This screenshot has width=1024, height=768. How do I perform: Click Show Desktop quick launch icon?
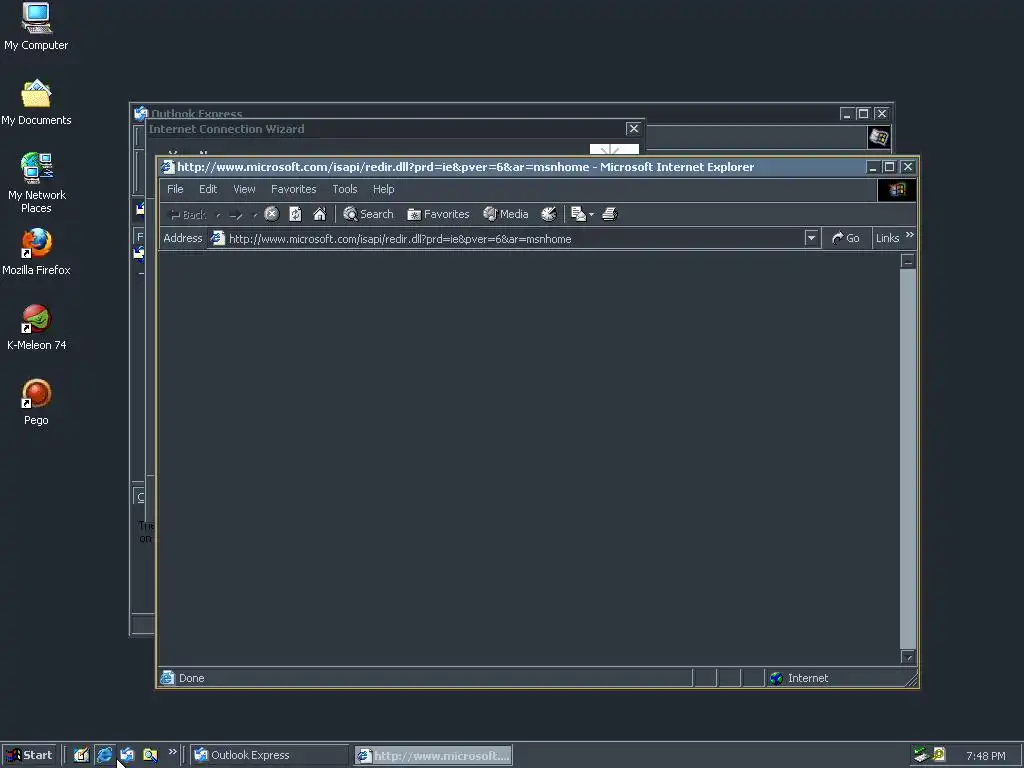[81, 755]
